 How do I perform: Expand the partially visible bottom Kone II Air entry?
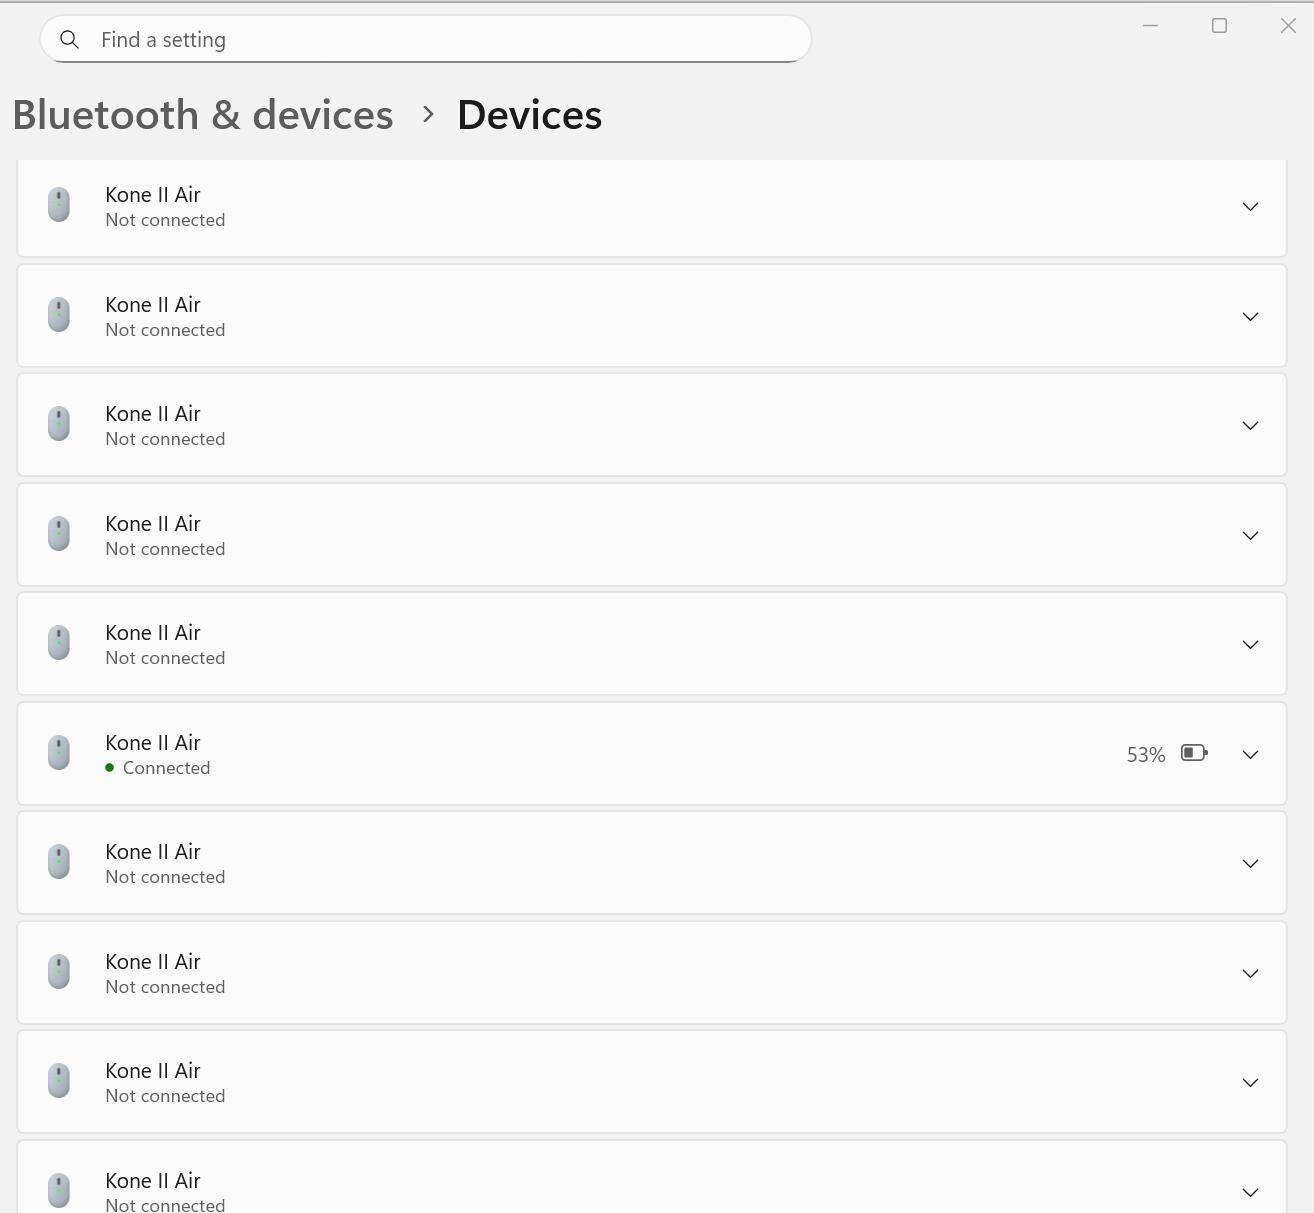pos(1250,1192)
